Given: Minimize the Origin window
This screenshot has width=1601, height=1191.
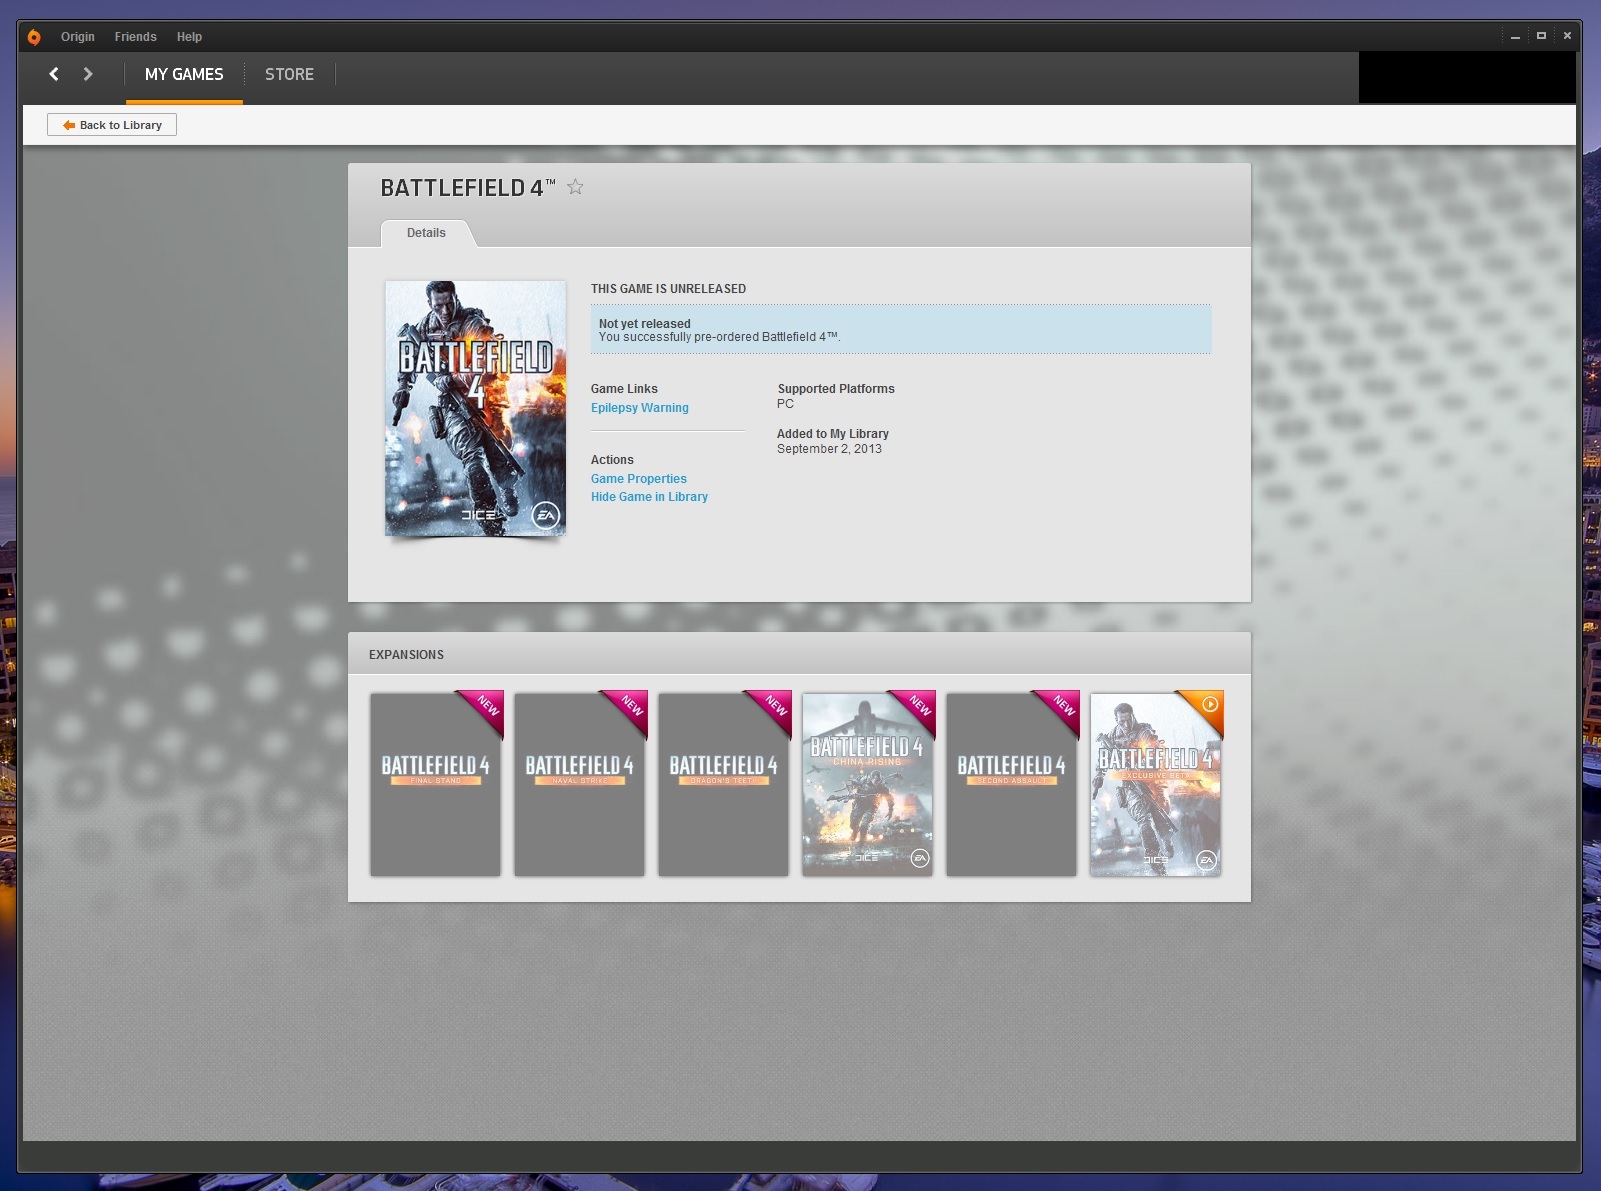Looking at the screenshot, I should 1515,36.
